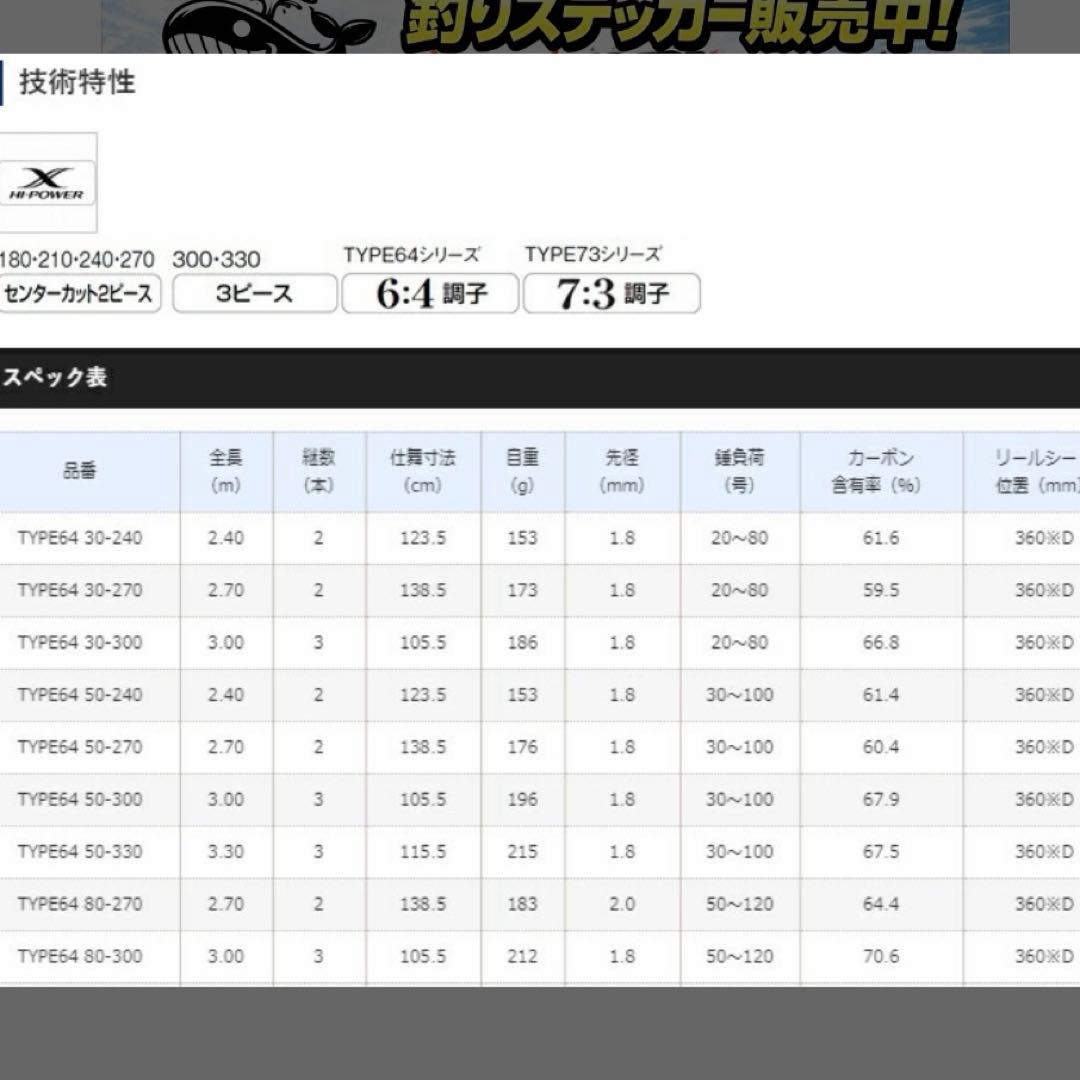Click sinker load 30~100 in 50-330 row
This screenshot has height=1080, width=1080.
click(739, 852)
